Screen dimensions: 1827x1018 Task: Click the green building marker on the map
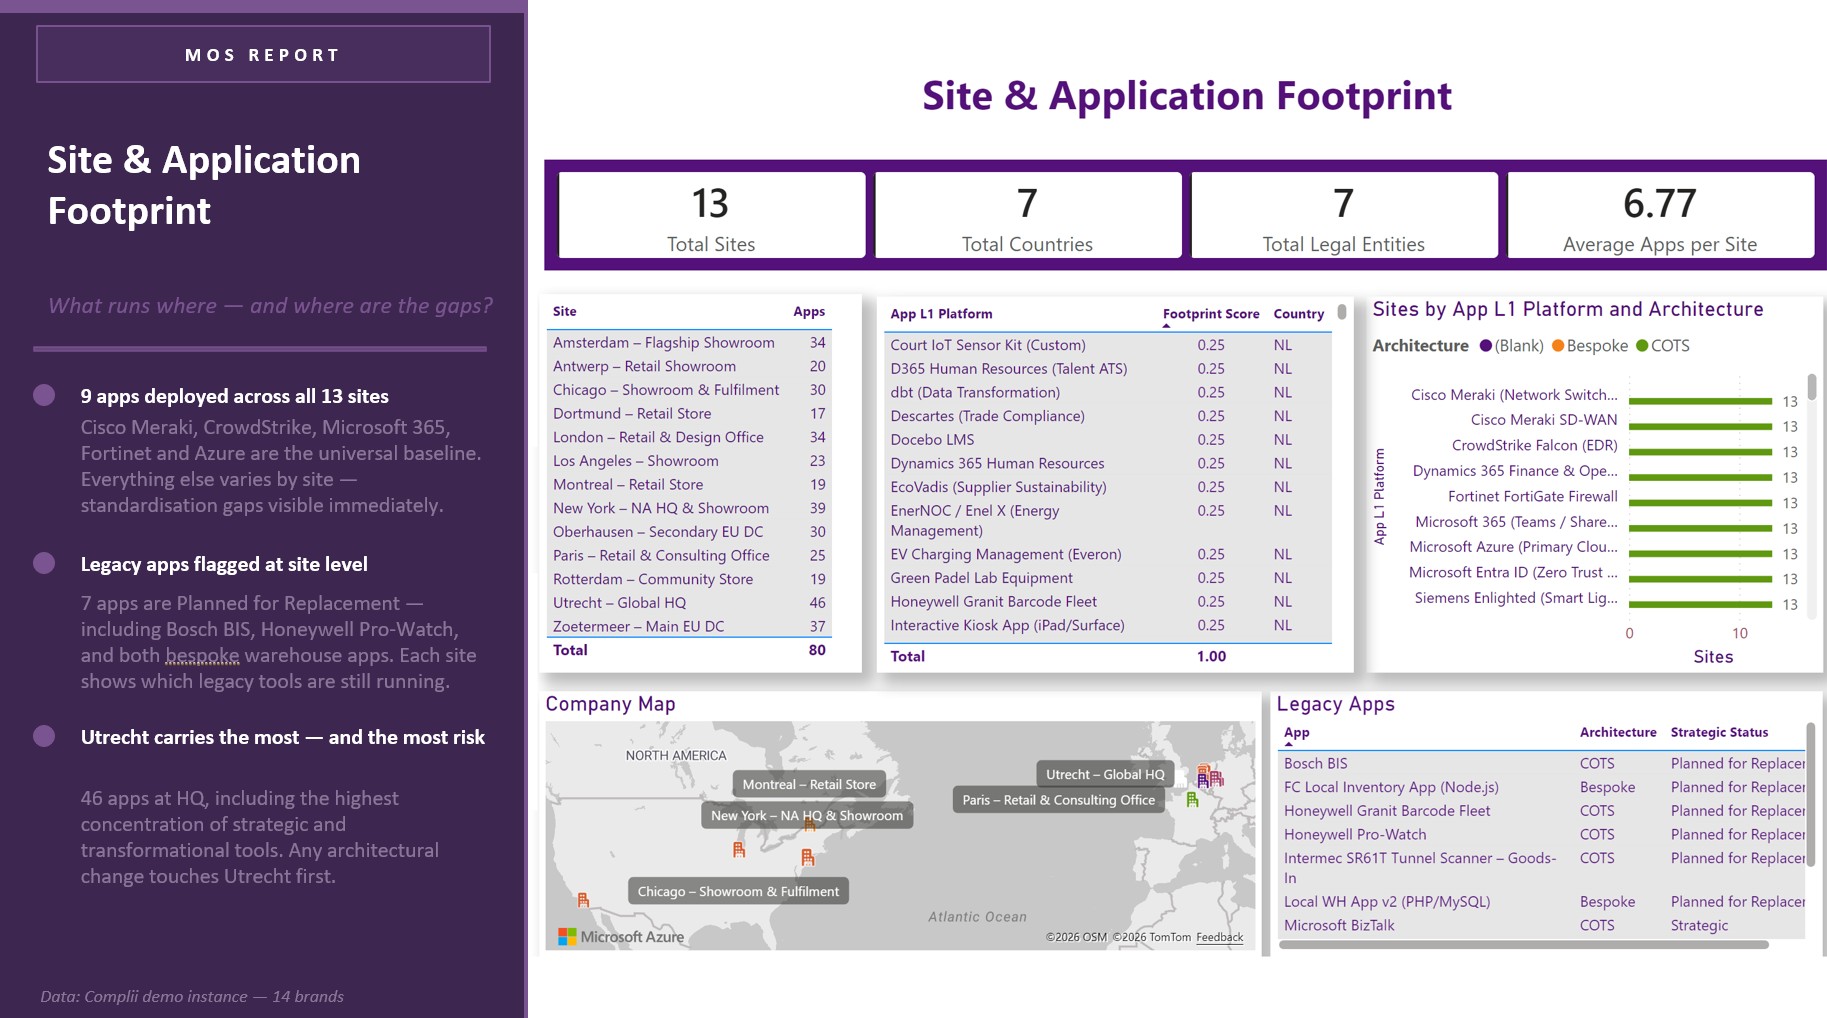point(1192,799)
